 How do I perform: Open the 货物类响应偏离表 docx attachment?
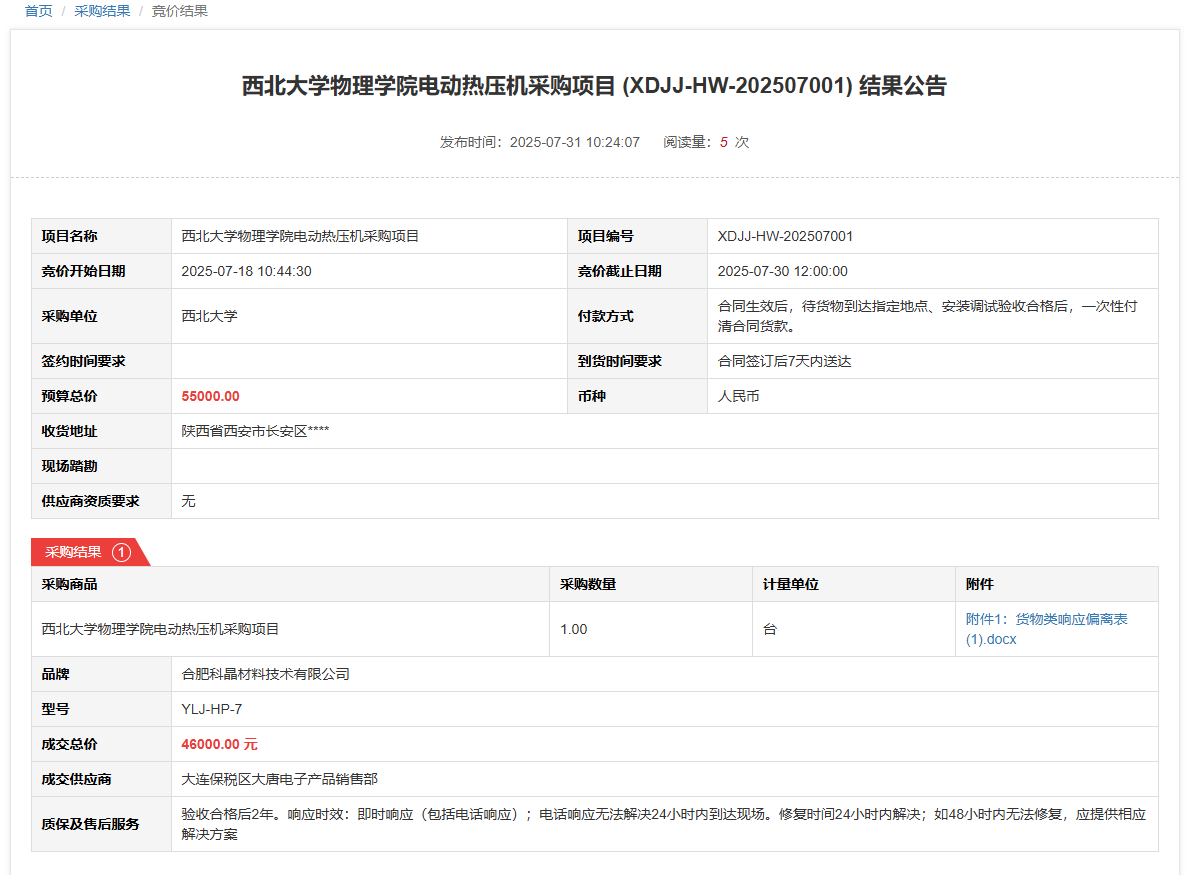tap(1045, 629)
